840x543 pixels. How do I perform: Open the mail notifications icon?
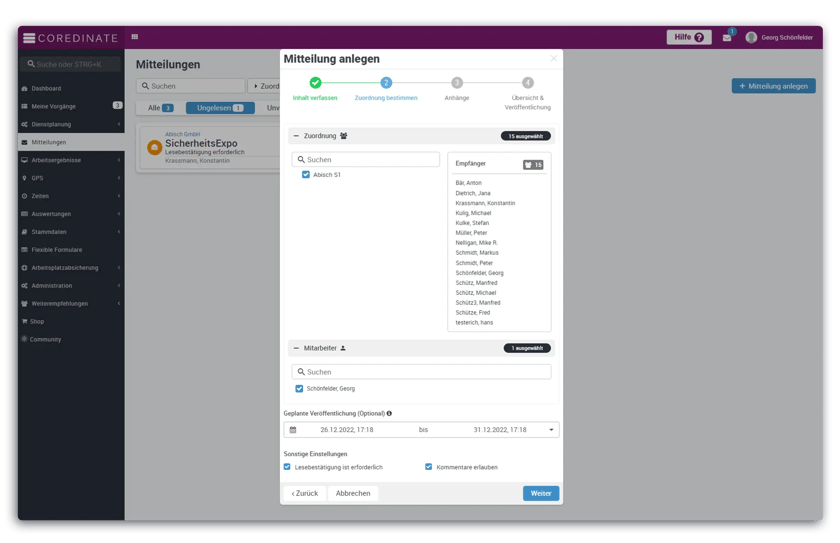point(727,38)
